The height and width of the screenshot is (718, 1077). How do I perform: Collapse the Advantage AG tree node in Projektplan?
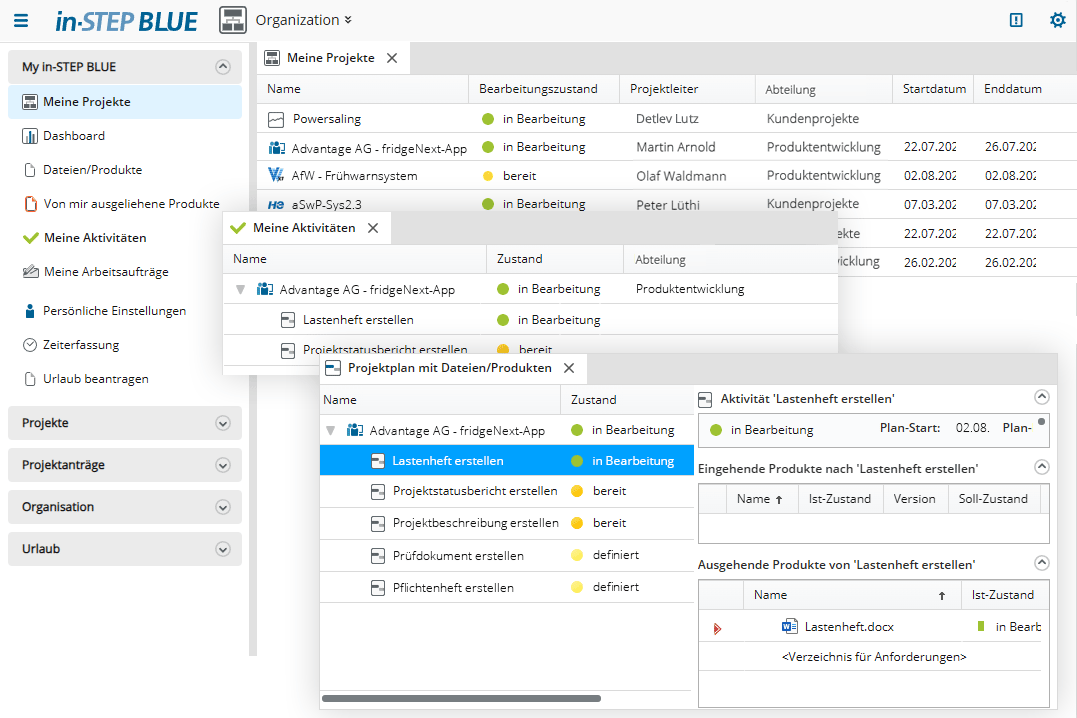(x=329, y=431)
